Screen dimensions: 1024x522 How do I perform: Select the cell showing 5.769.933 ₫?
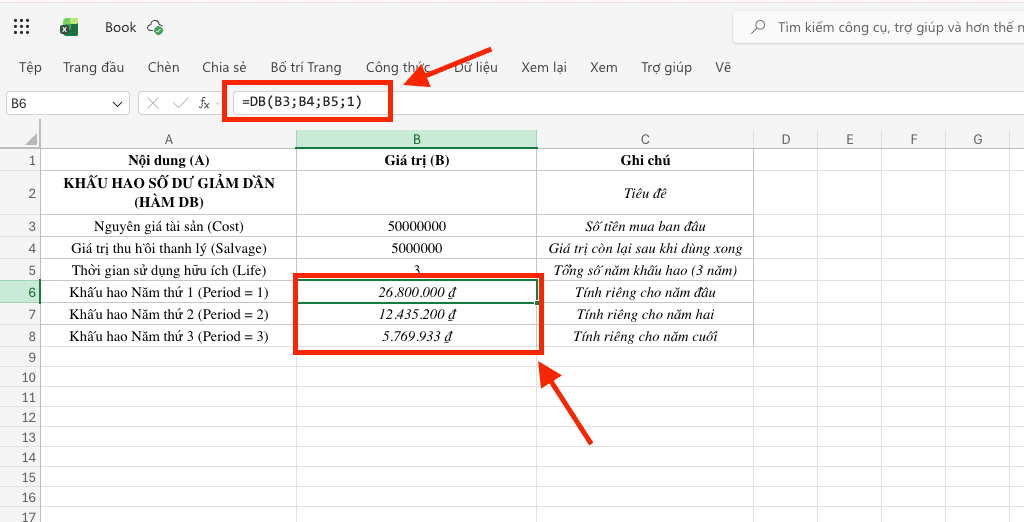click(x=417, y=336)
